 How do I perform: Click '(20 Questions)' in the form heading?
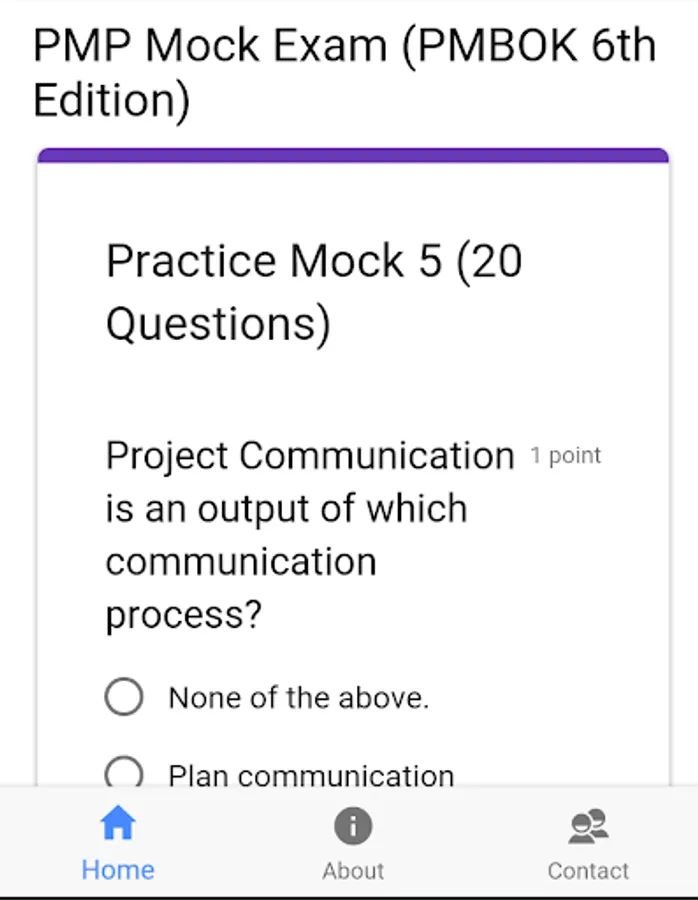[218, 325]
